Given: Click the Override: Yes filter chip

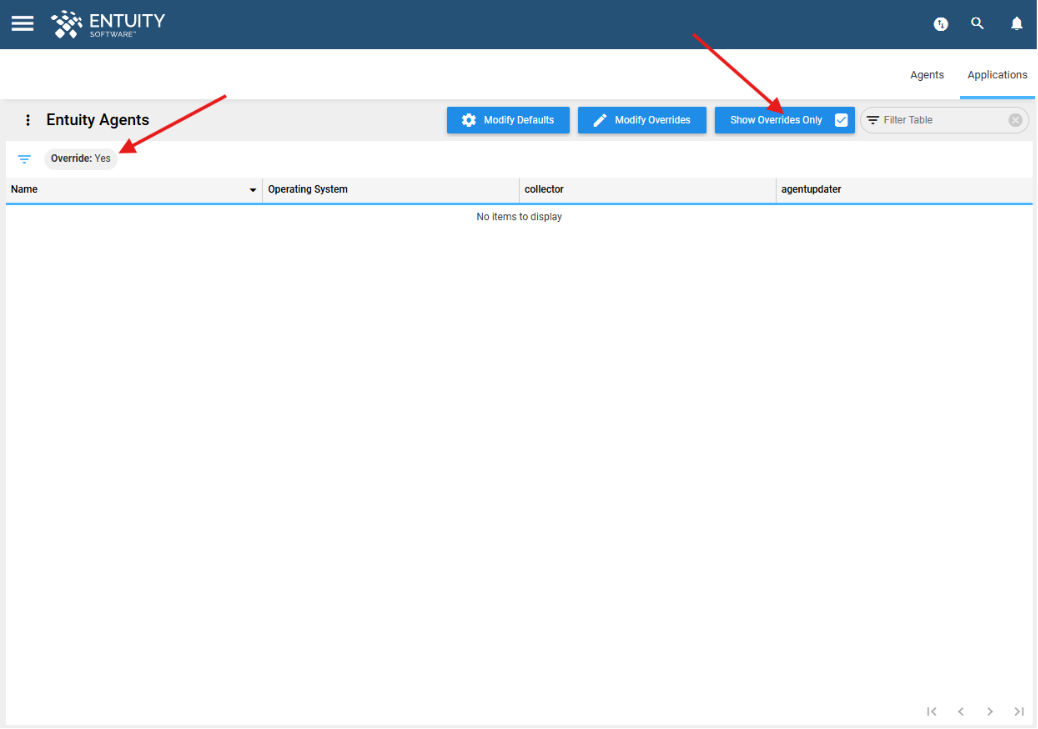Looking at the screenshot, I should [81, 159].
